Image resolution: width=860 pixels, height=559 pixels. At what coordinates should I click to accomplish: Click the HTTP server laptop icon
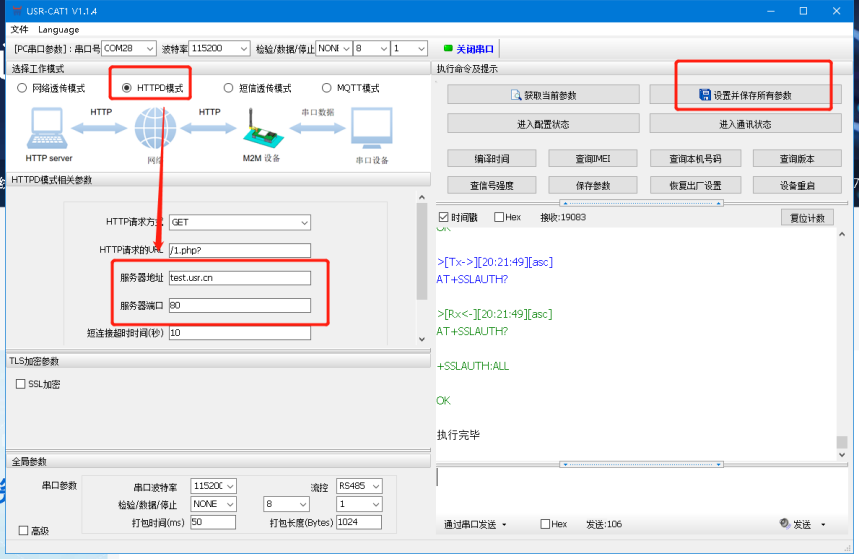(x=49, y=129)
